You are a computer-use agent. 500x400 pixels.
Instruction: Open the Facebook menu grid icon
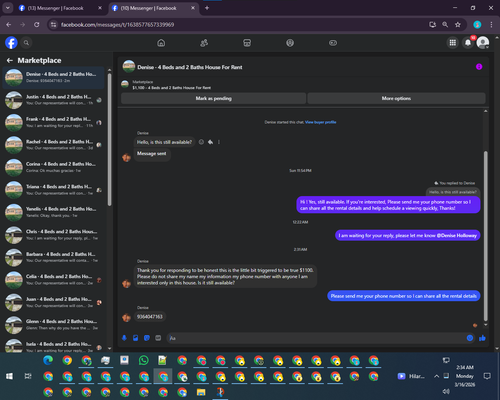click(453, 43)
